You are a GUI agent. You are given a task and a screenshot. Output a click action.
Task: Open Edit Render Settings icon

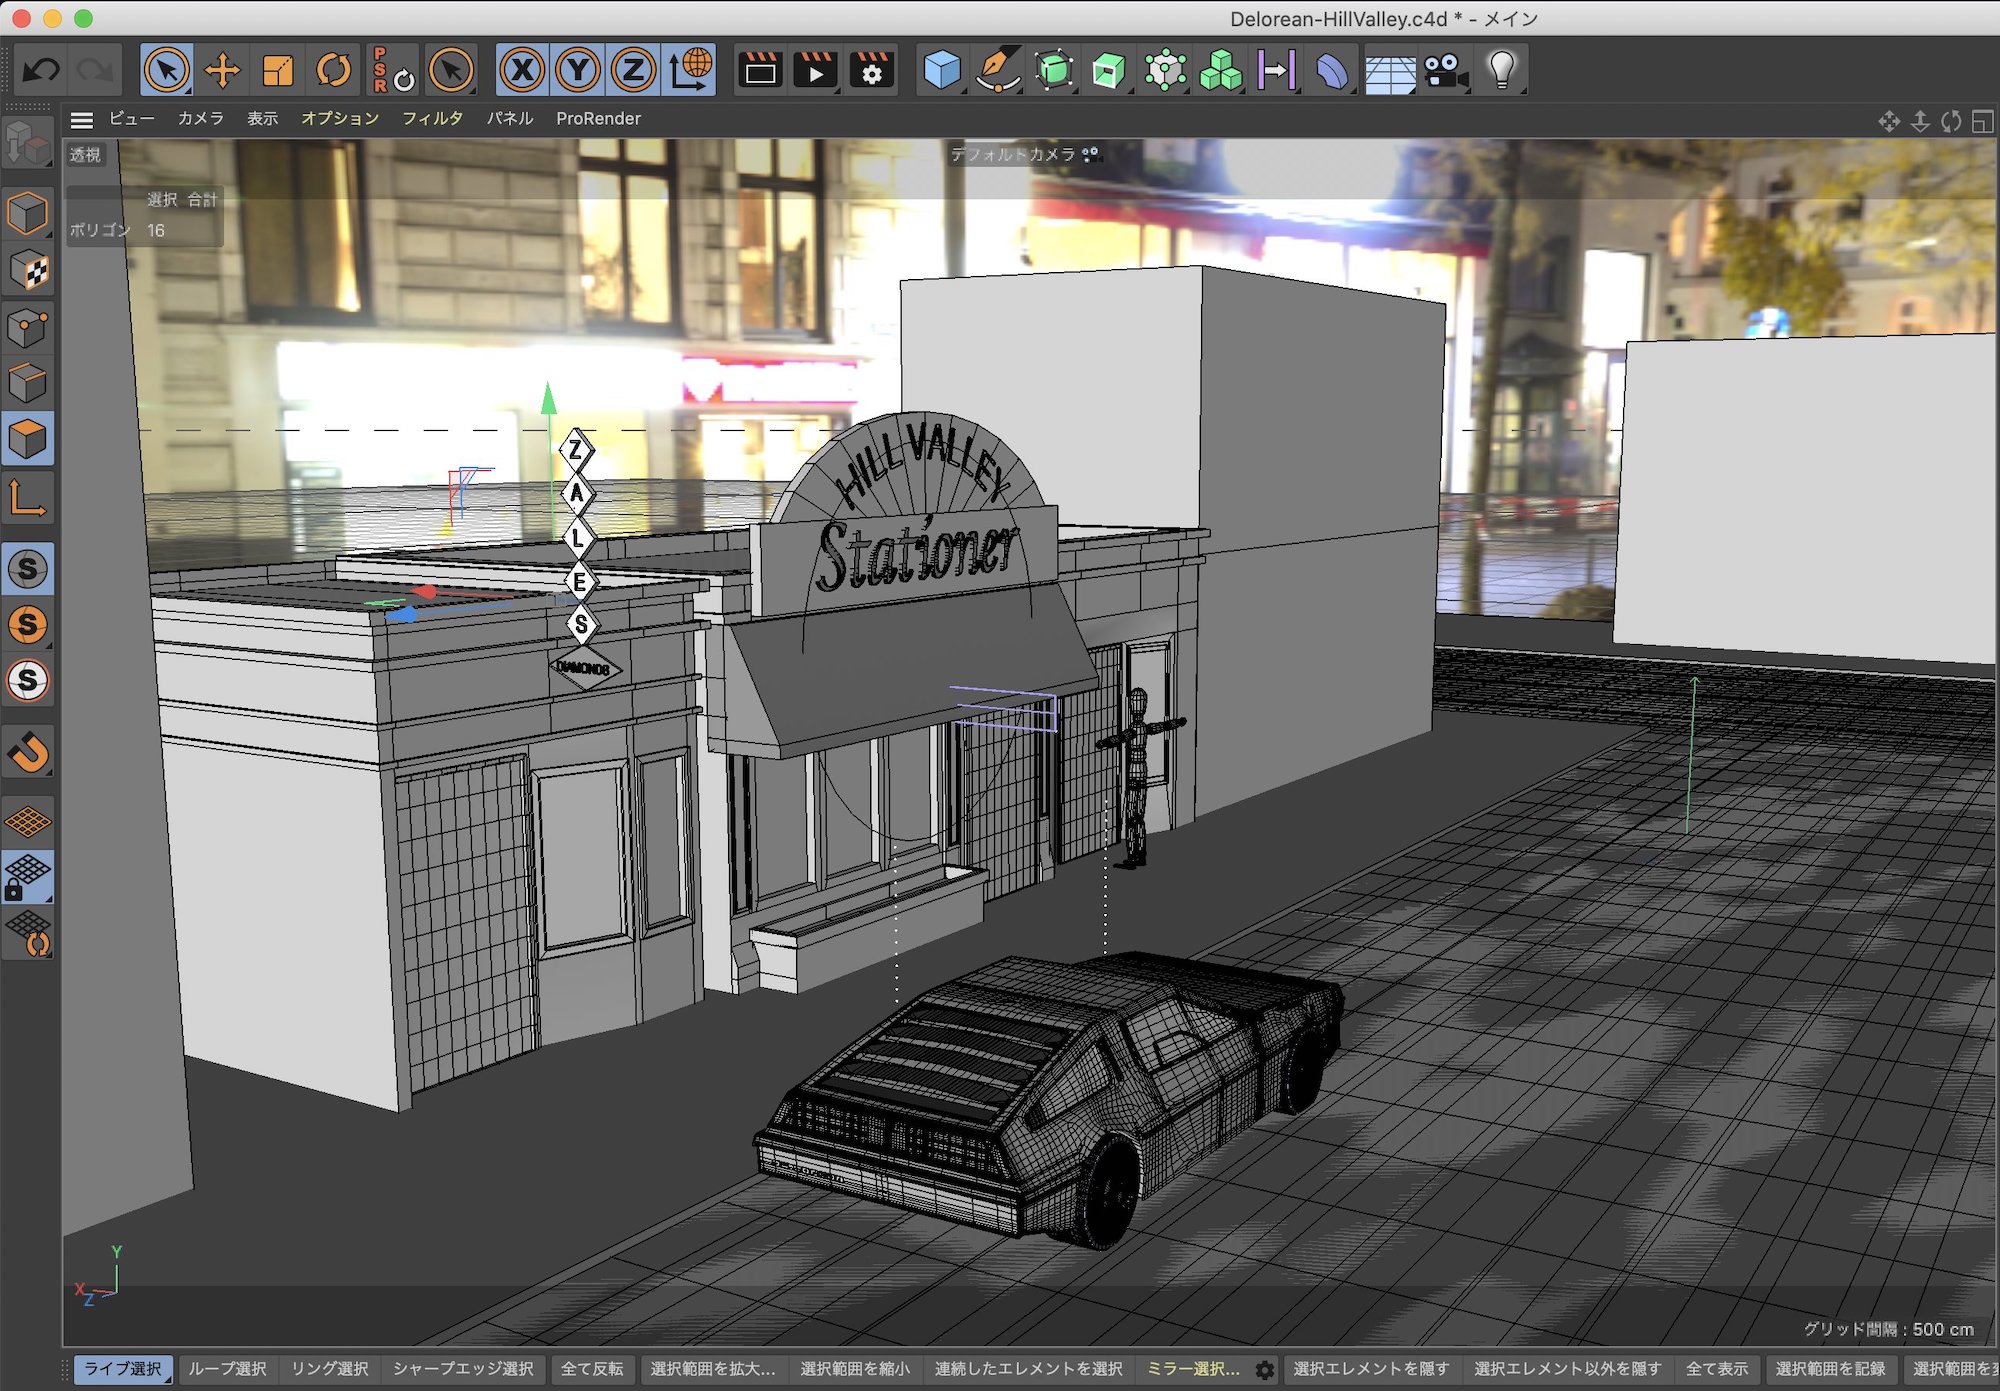click(x=871, y=70)
